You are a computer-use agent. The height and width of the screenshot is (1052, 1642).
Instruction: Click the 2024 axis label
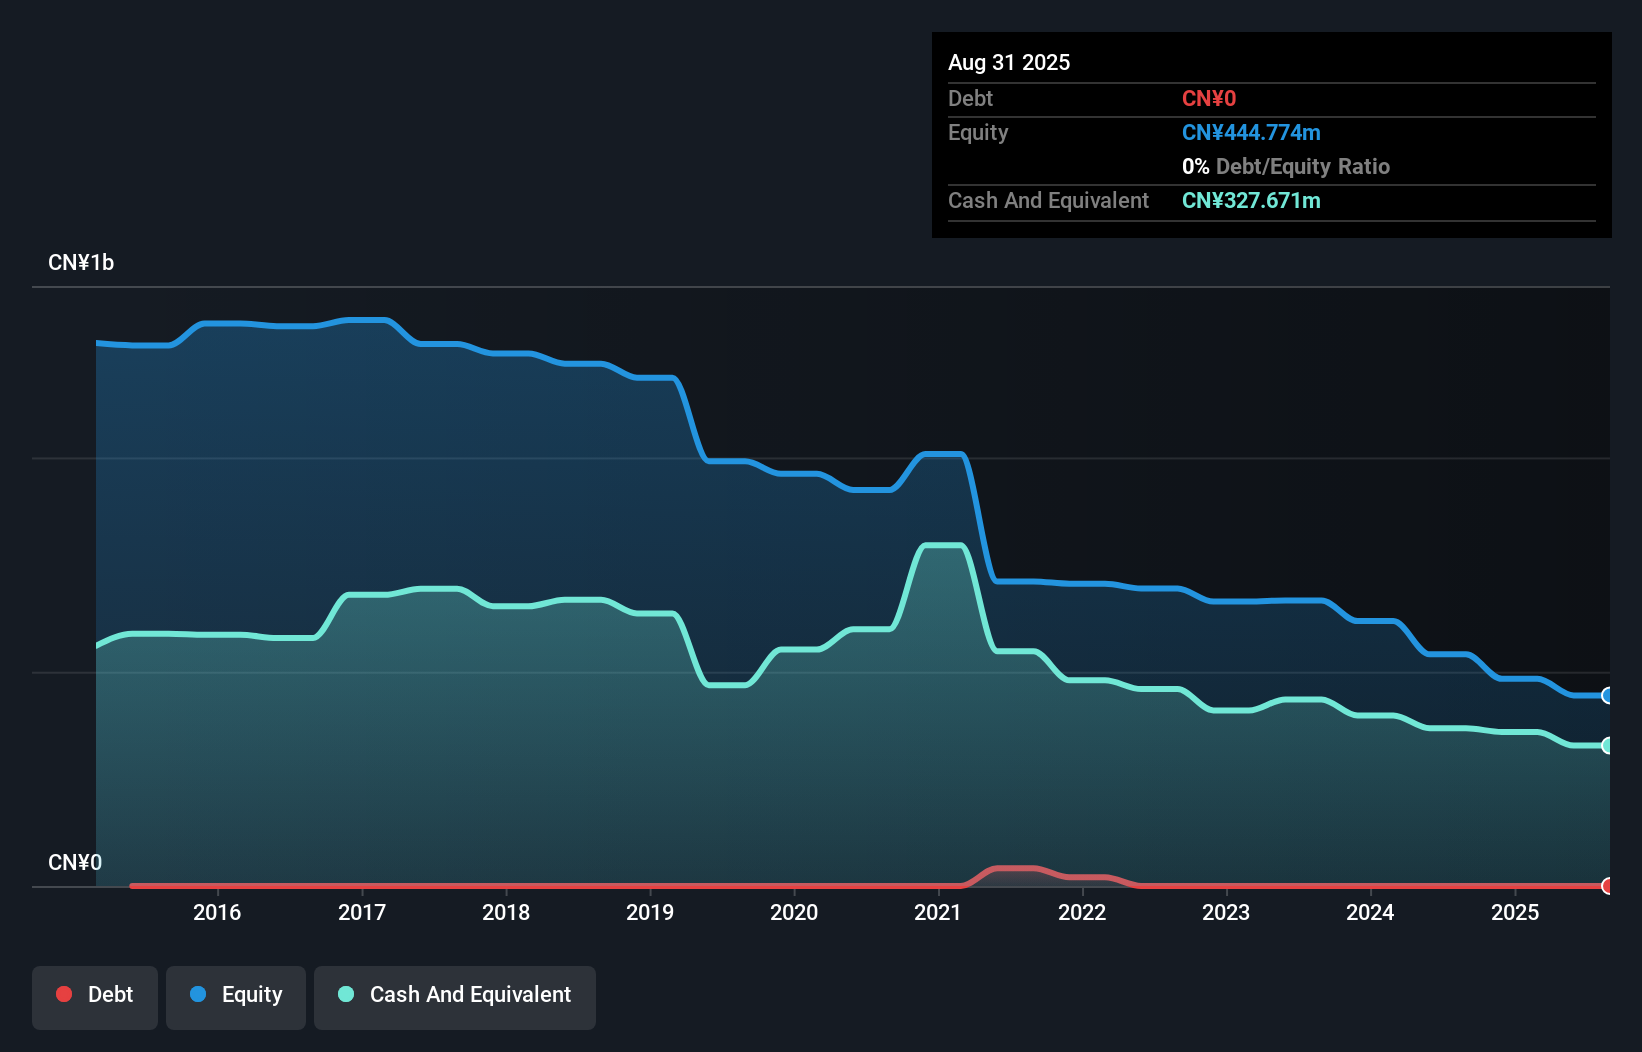pos(1370,912)
